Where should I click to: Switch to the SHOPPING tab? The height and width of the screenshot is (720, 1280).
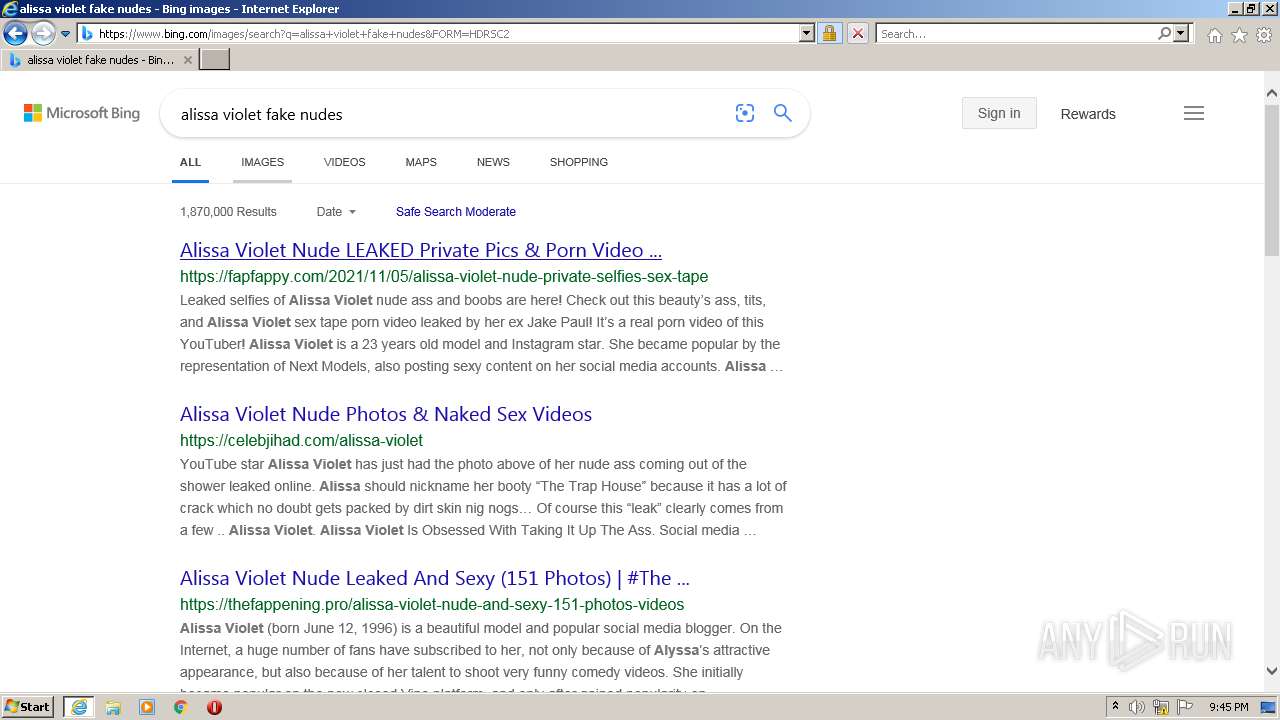point(579,162)
